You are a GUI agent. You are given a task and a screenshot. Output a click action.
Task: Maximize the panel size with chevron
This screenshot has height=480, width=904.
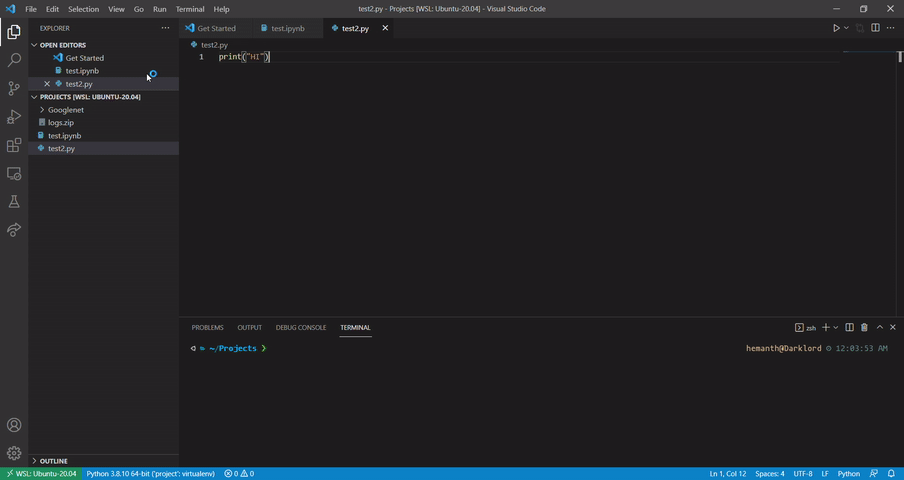pos(880,327)
